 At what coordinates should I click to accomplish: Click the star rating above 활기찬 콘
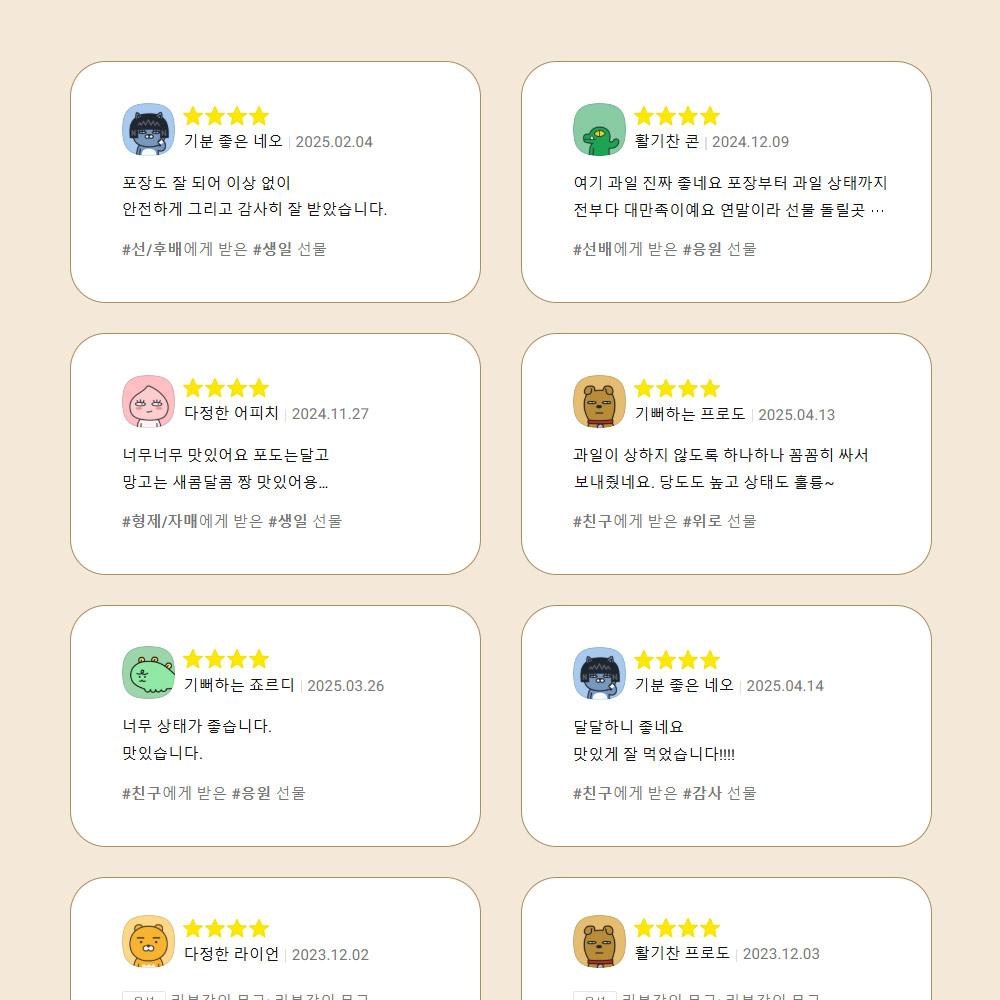tap(677, 116)
